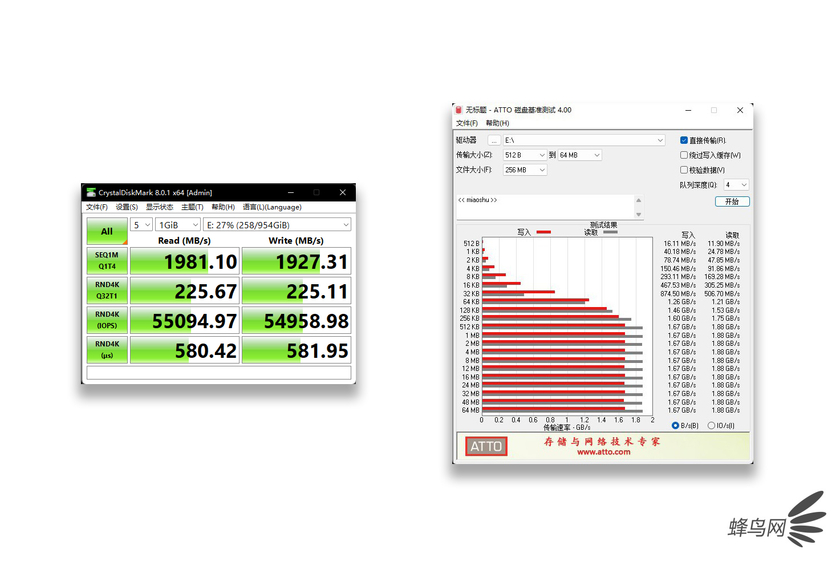
Task: Click the Write (MB/s) column header
Action: tap(296, 241)
